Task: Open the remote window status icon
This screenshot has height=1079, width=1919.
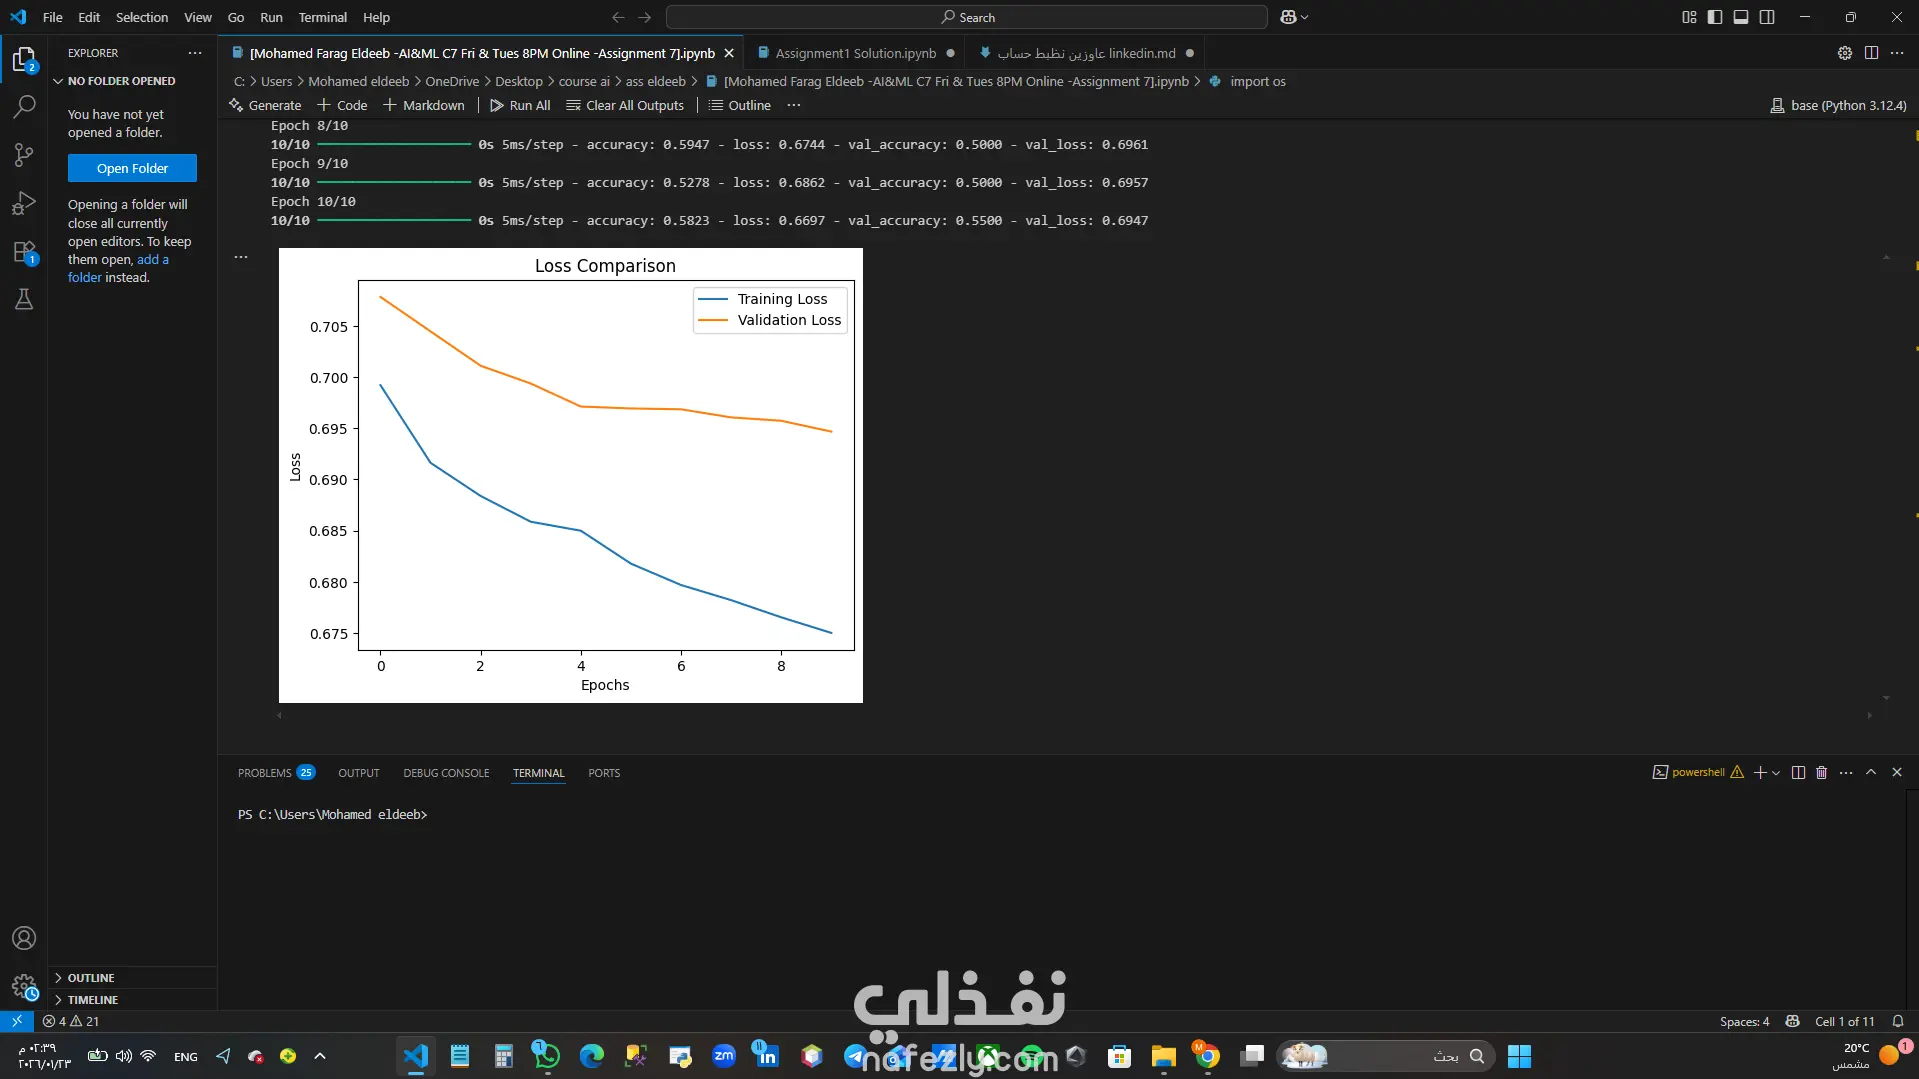Action: 17,1021
